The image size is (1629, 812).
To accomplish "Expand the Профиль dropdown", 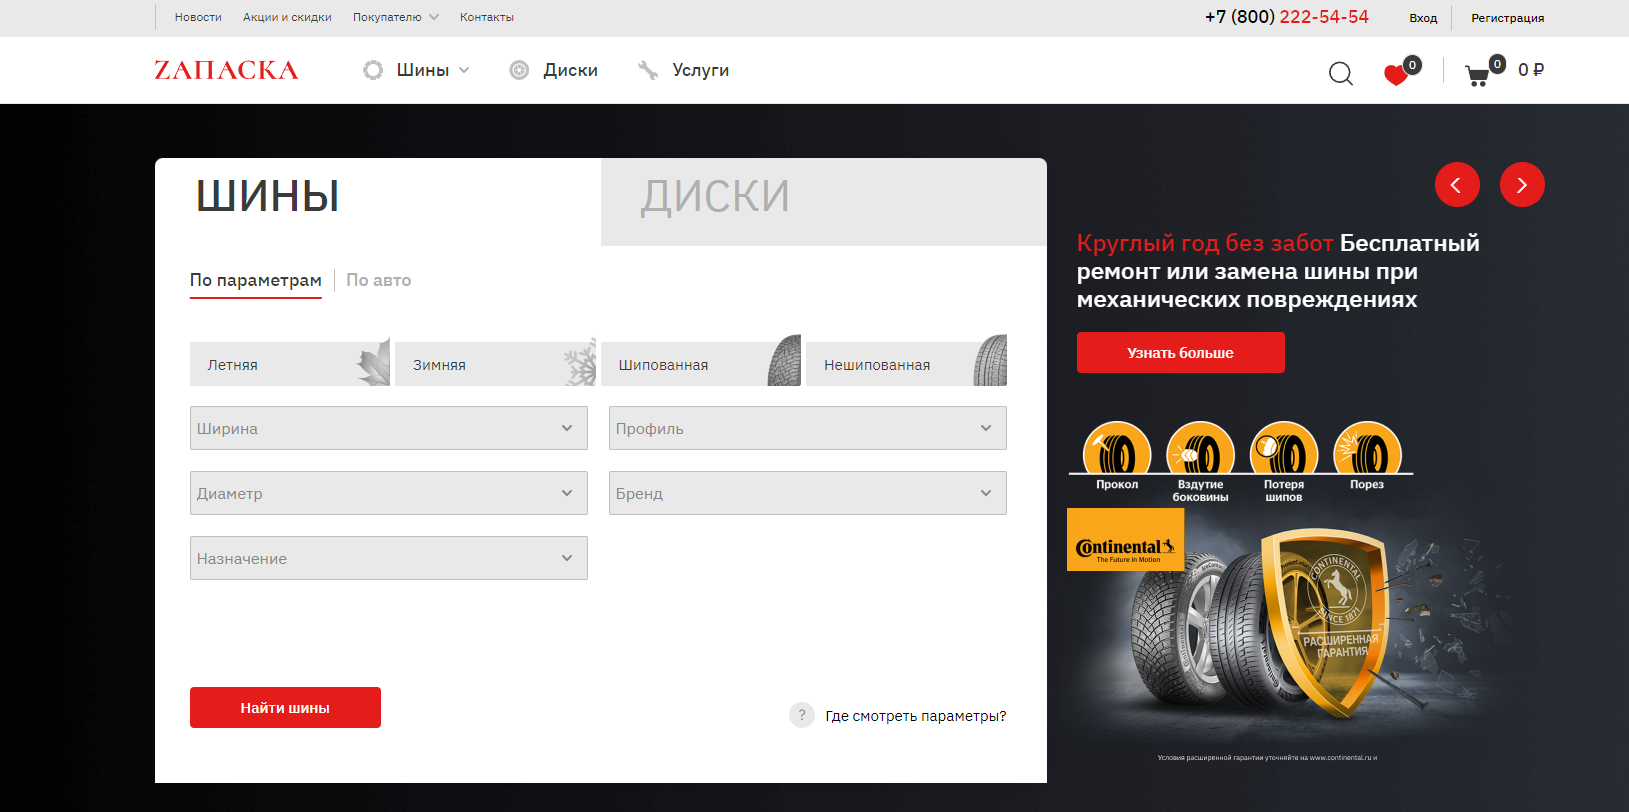I will pyautogui.click(x=808, y=428).
